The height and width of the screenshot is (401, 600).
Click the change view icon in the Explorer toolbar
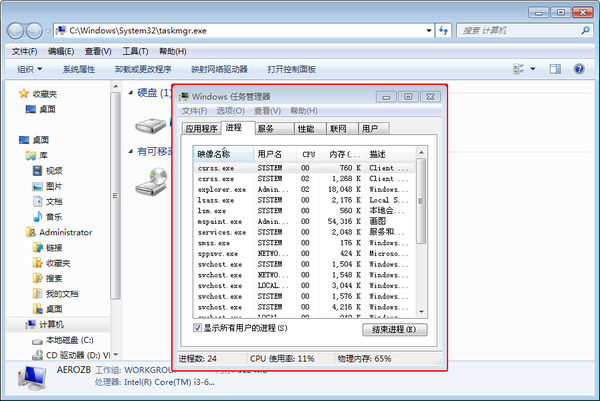(519, 69)
